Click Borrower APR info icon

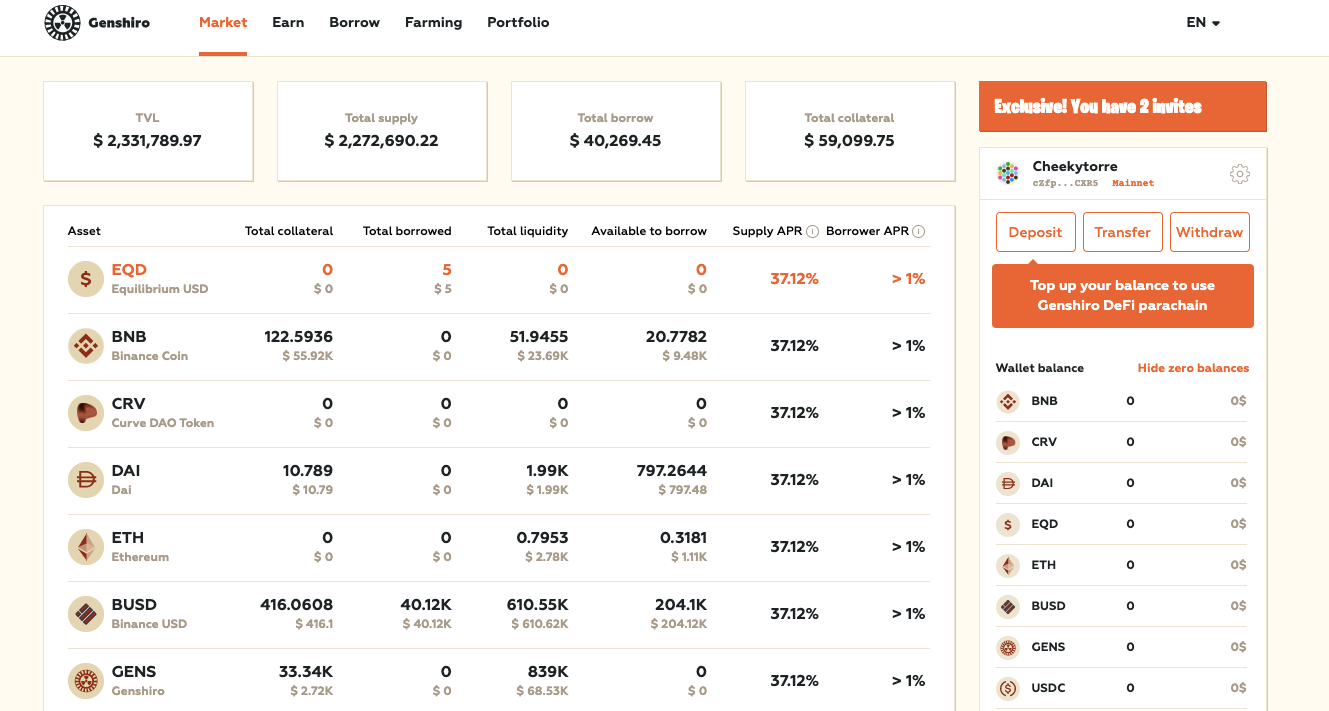tap(919, 231)
